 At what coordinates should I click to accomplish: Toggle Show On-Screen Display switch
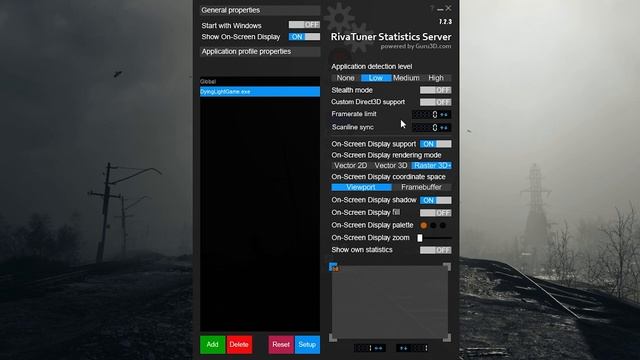pos(304,37)
